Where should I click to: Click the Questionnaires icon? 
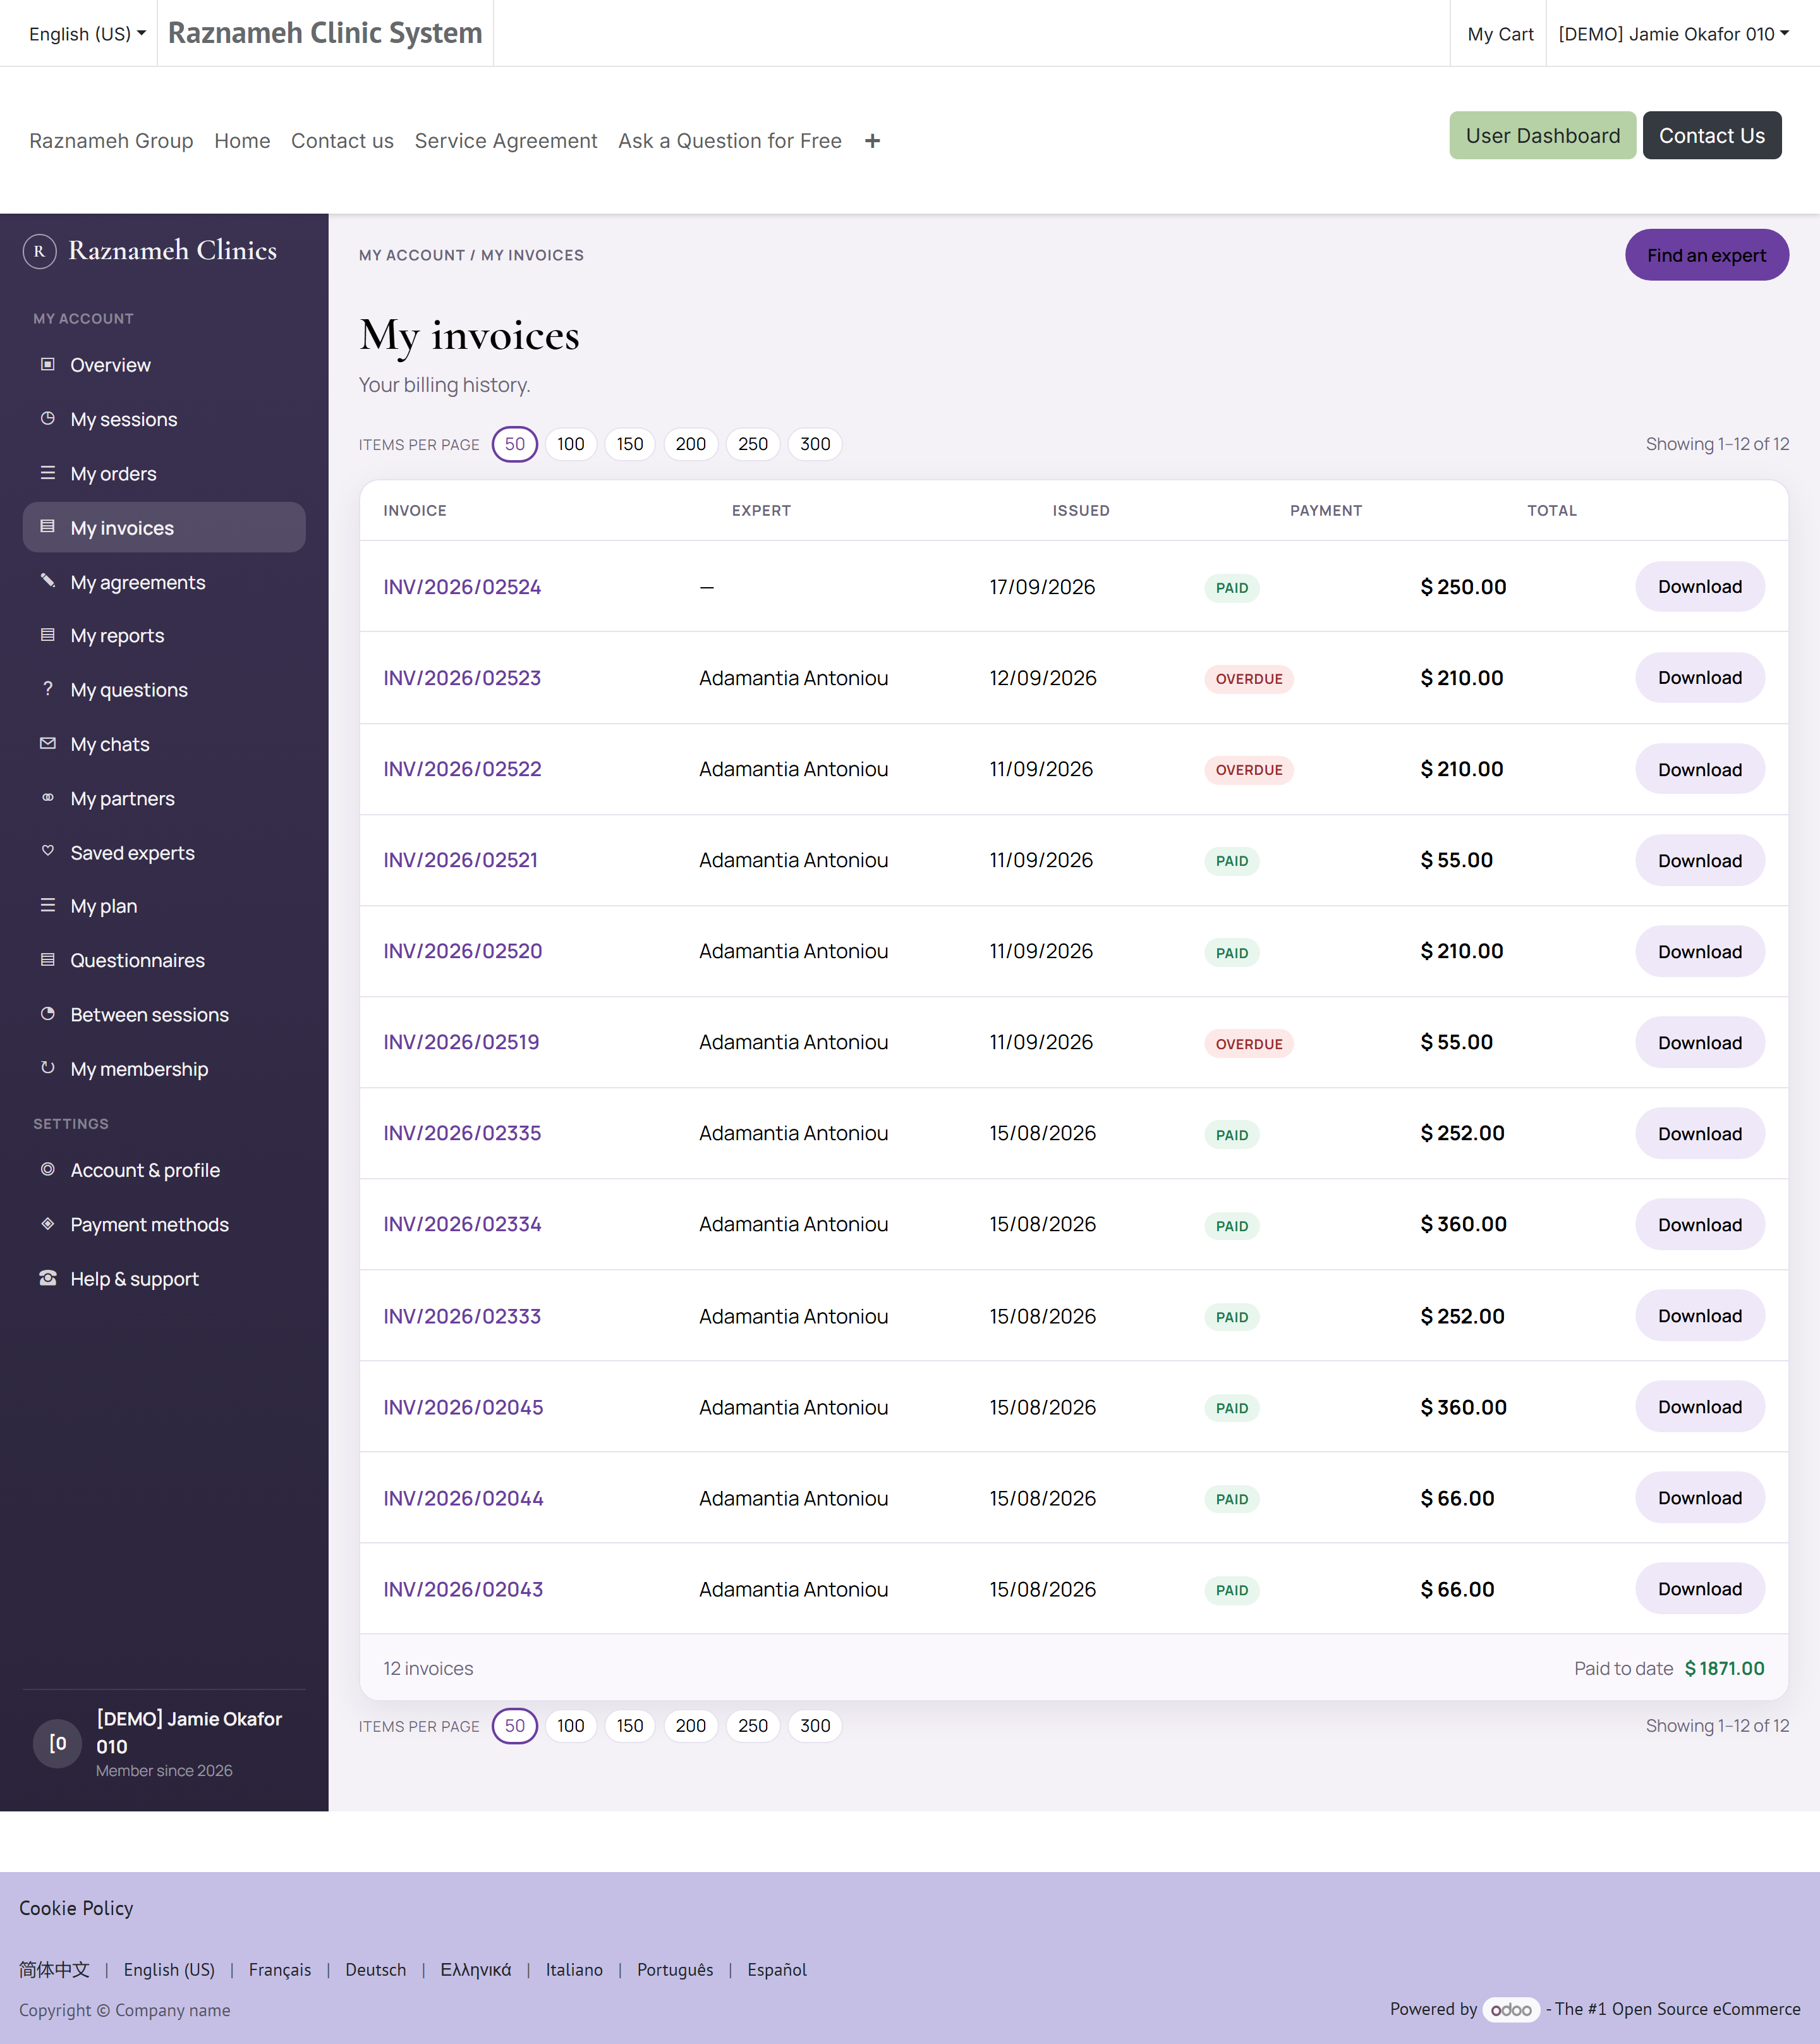point(47,959)
